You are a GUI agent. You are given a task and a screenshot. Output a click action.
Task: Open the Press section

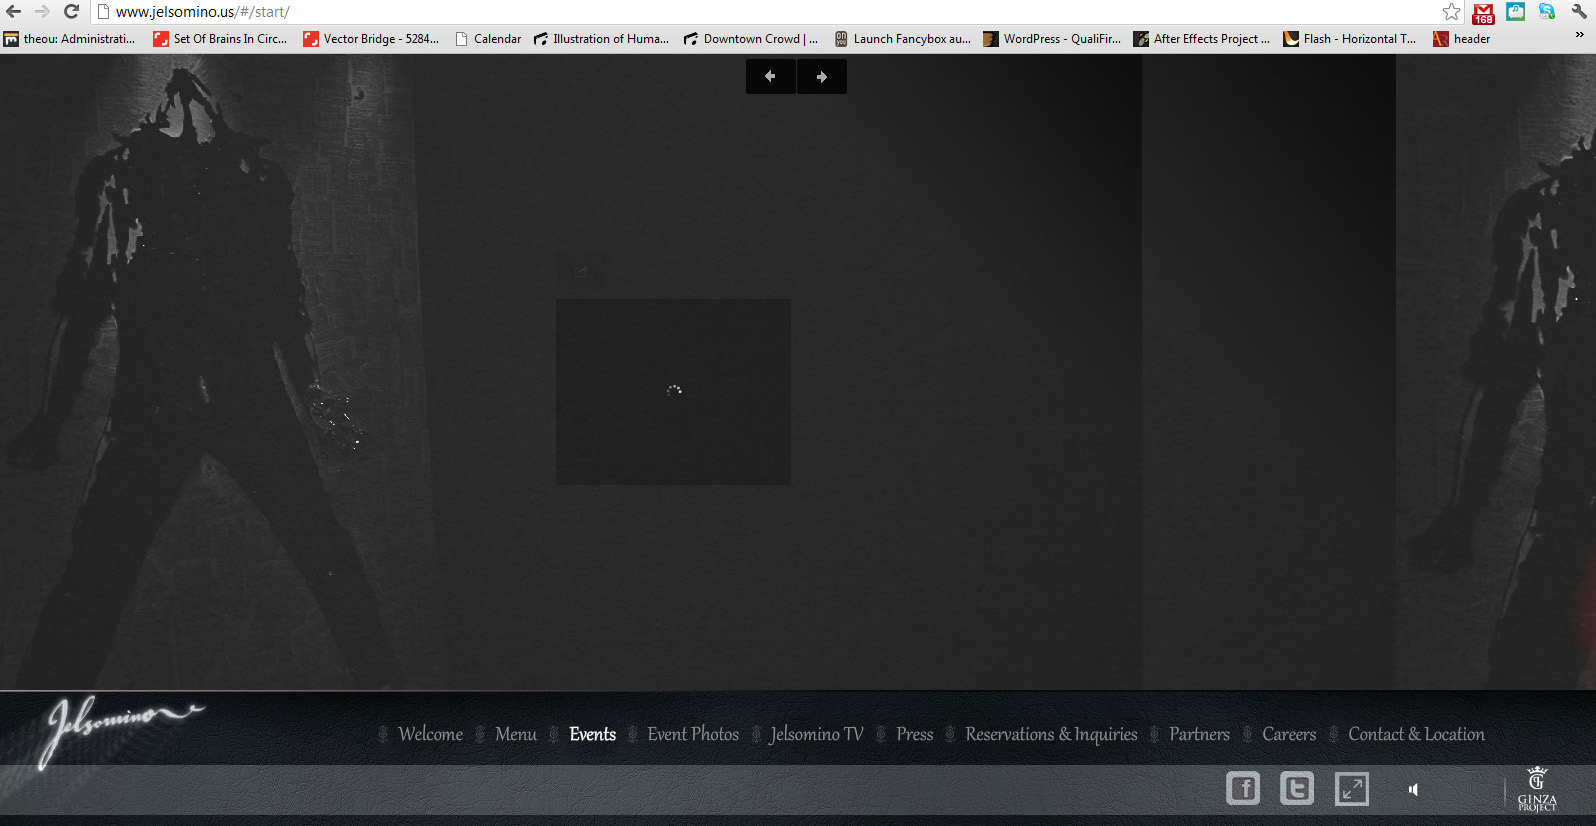pos(915,734)
